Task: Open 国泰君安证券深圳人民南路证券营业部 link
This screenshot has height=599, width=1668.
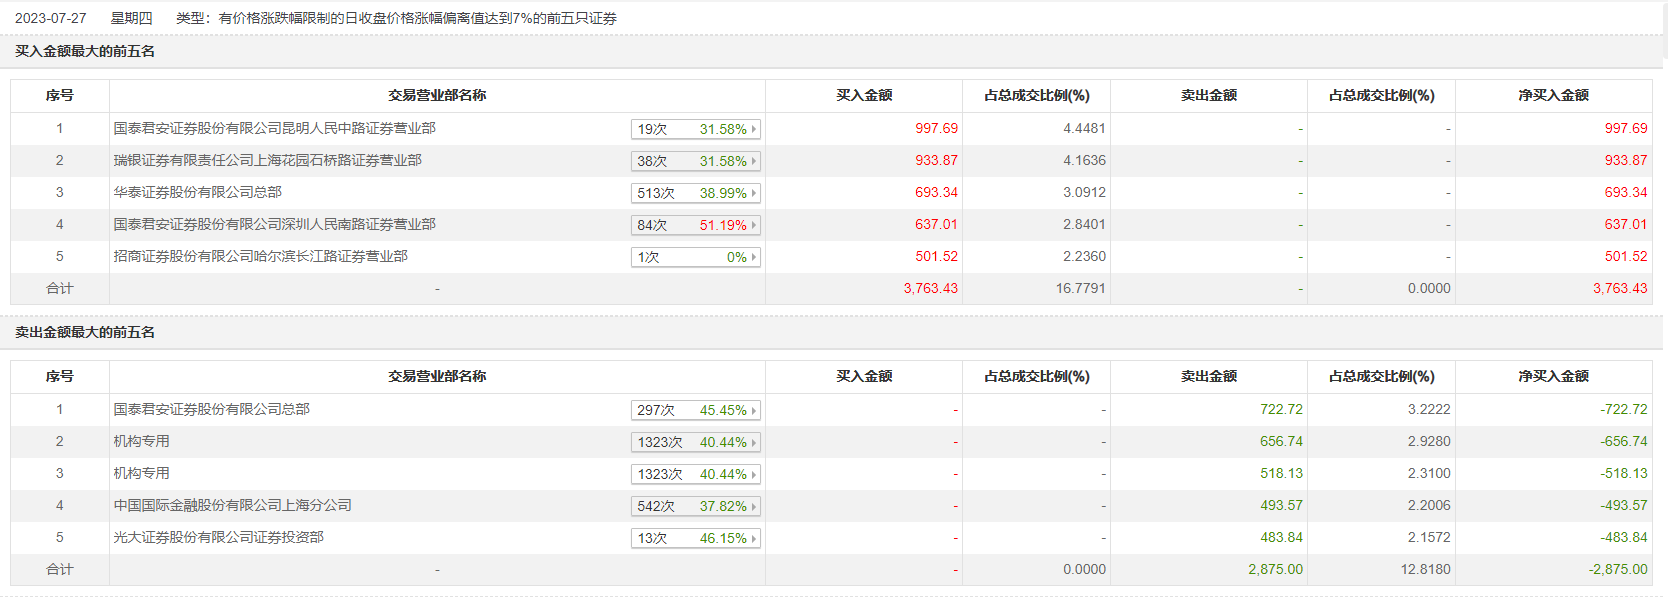Action: click(x=274, y=224)
